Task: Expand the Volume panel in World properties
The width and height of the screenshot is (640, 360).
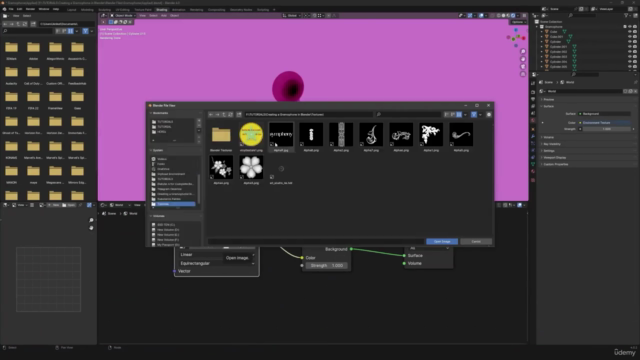Action: [x=548, y=137]
